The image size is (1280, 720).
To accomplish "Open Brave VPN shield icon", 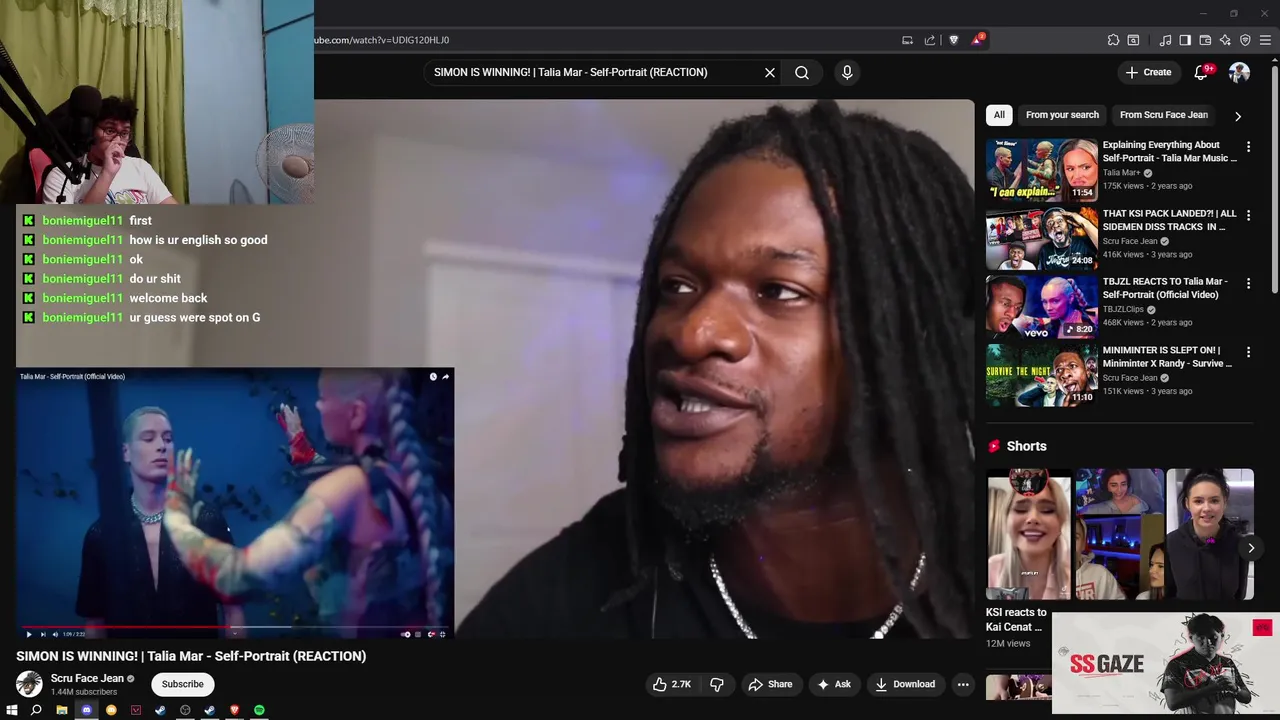I will click(x=1245, y=40).
